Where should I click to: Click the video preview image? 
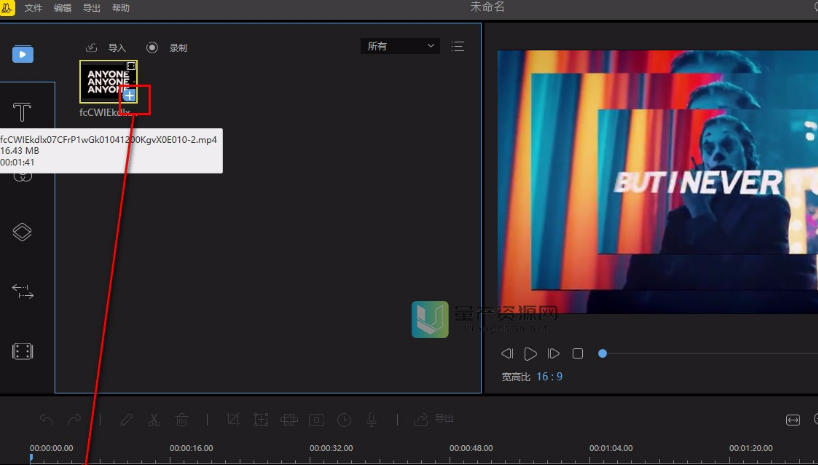657,182
